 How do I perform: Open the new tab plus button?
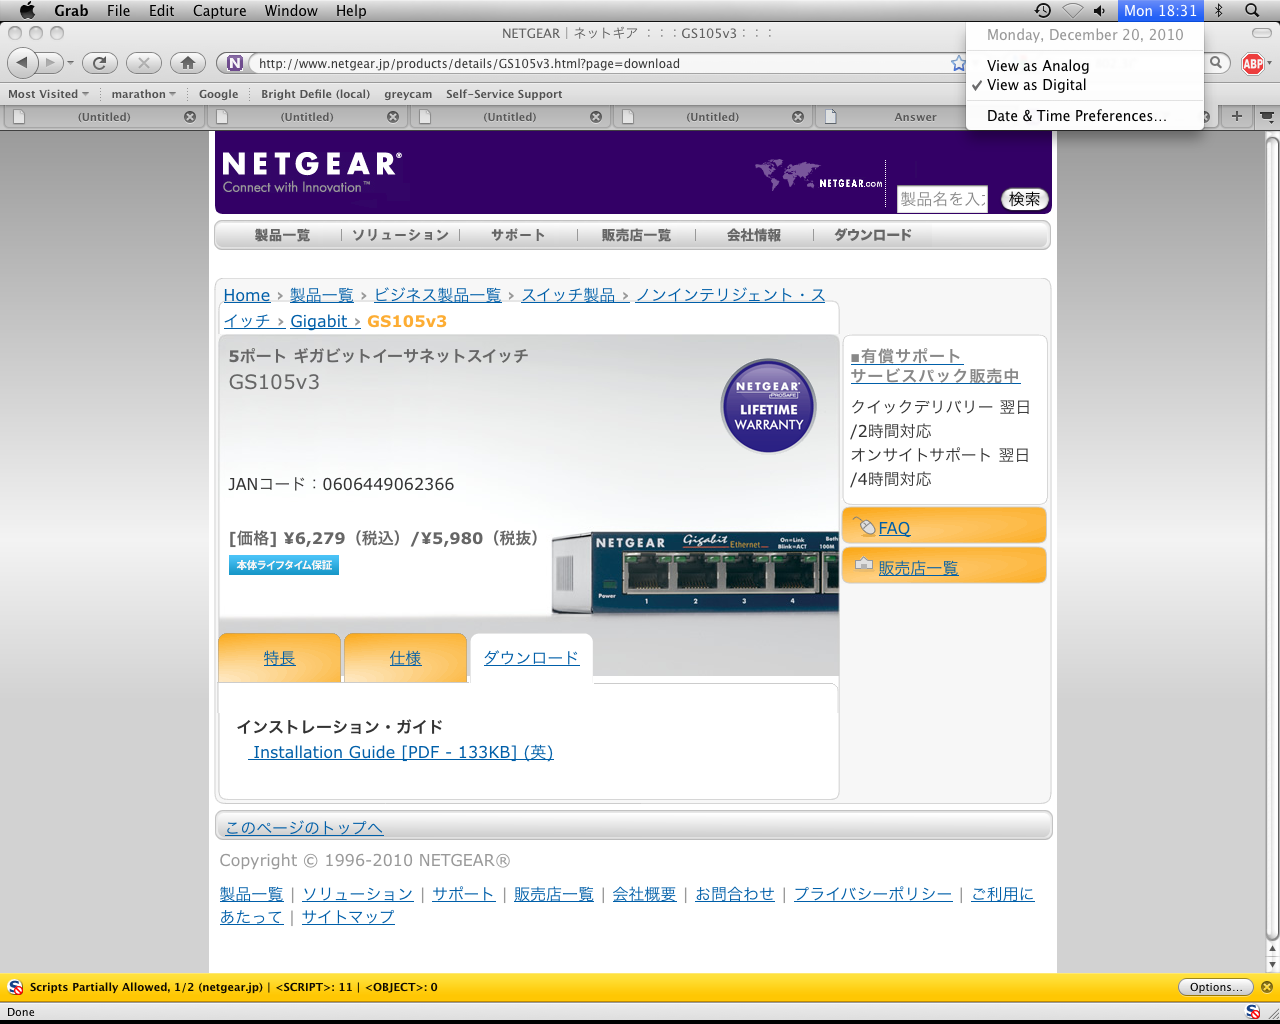pos(1237,116)
